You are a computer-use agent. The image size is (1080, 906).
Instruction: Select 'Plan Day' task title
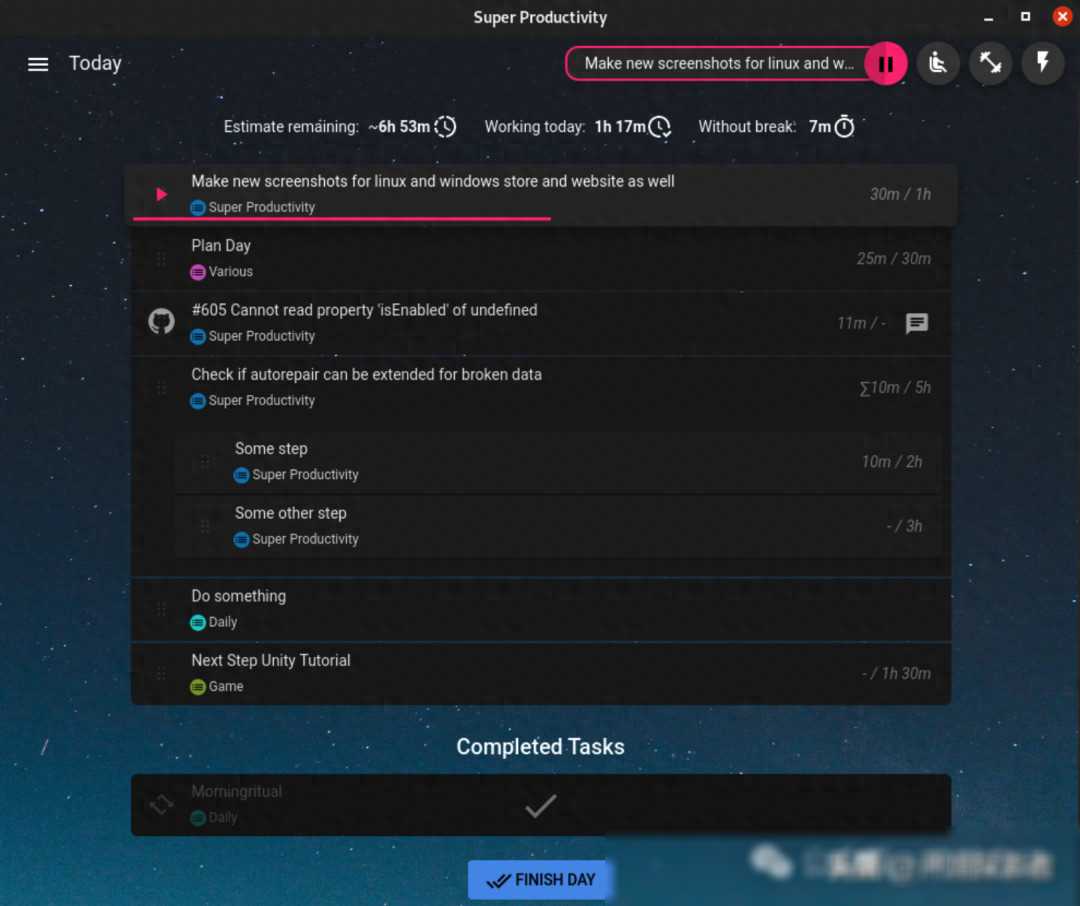point(221,246)
